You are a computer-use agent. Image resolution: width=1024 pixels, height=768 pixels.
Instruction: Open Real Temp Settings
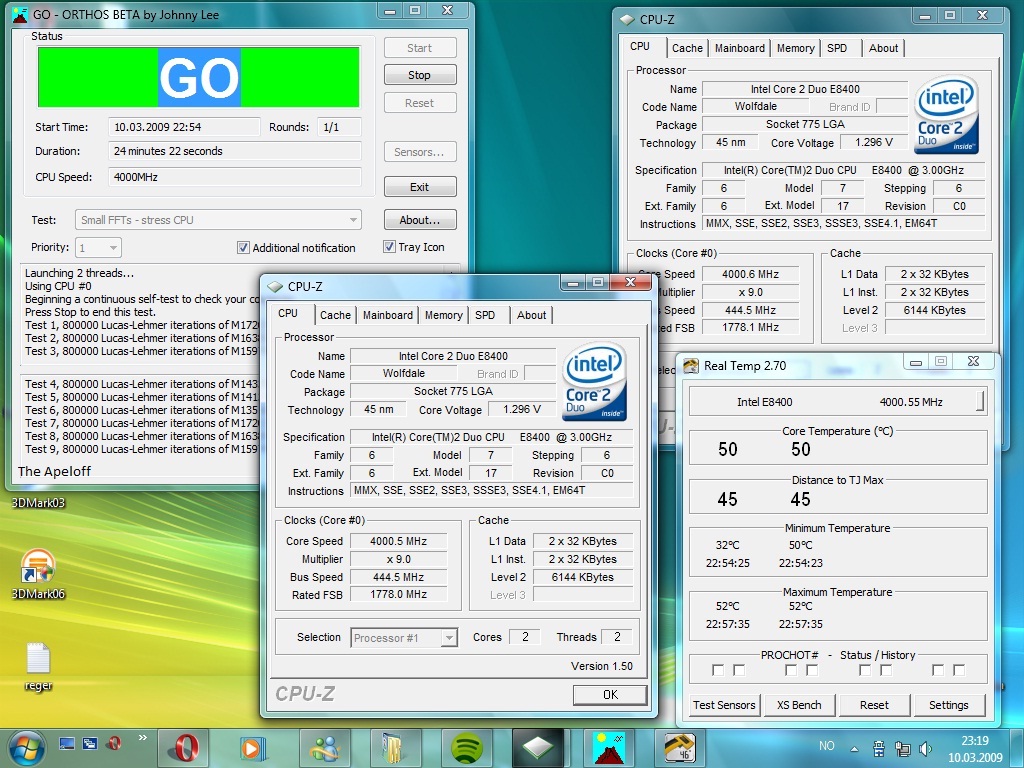pyautogui.click(x=948, y=705)
